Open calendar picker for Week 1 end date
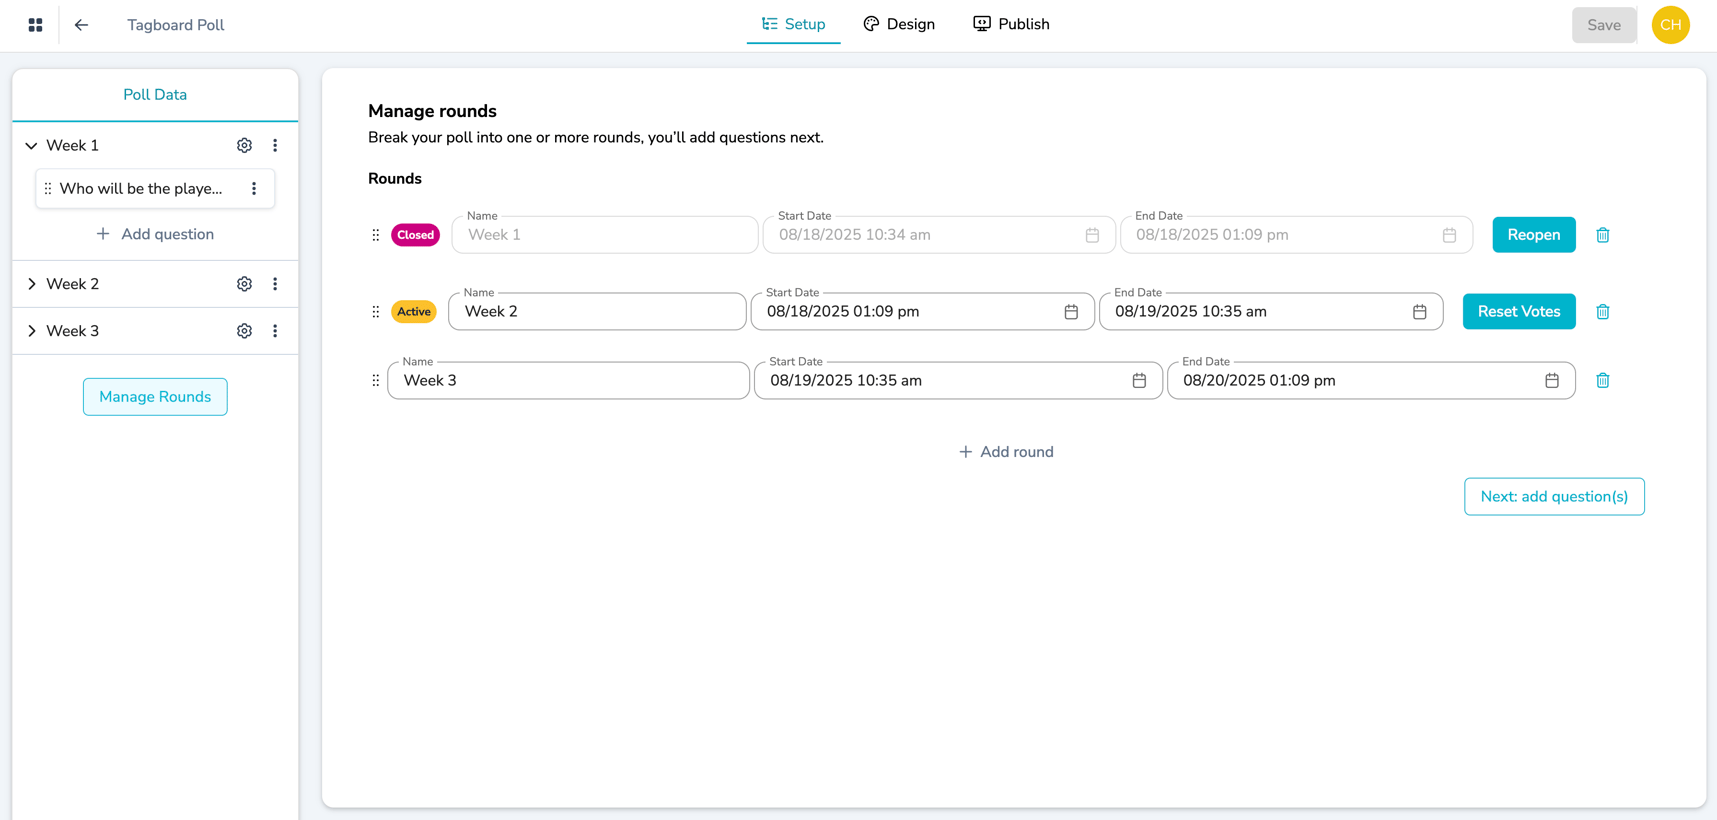1717x820 pixels. (1449, 235)
